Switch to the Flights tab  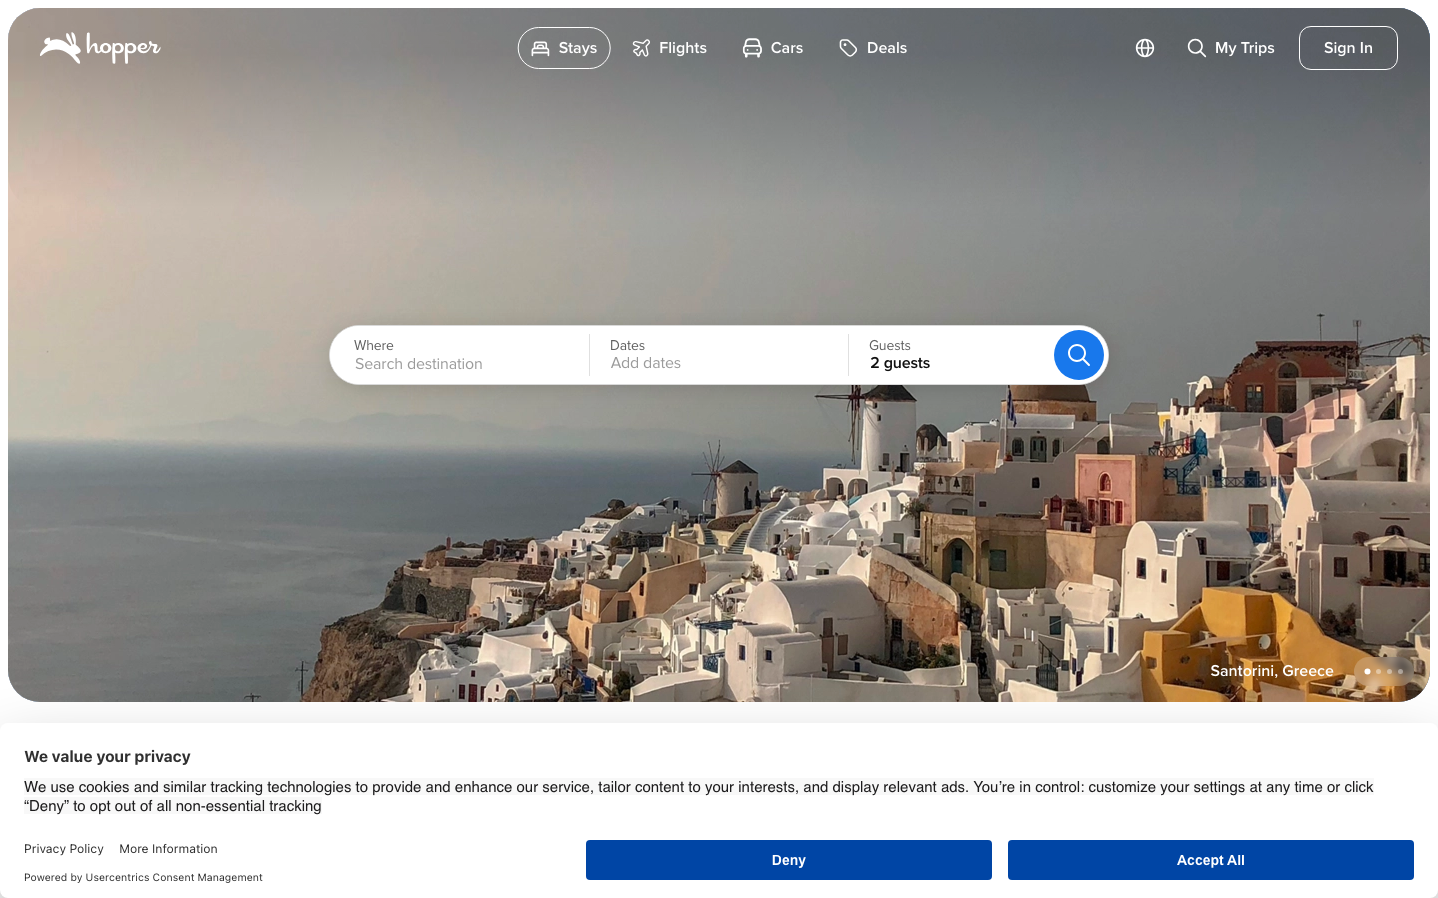coord(669,48)
